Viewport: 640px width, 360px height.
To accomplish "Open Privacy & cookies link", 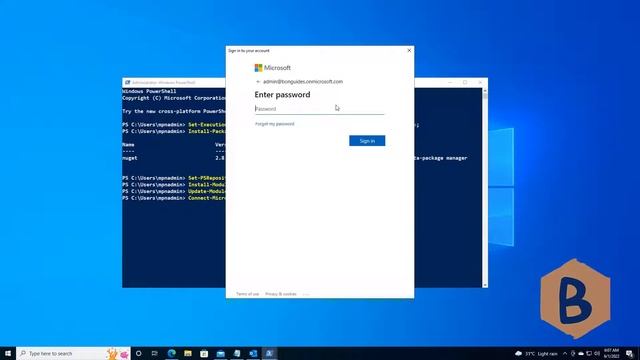I will [280, 294].
